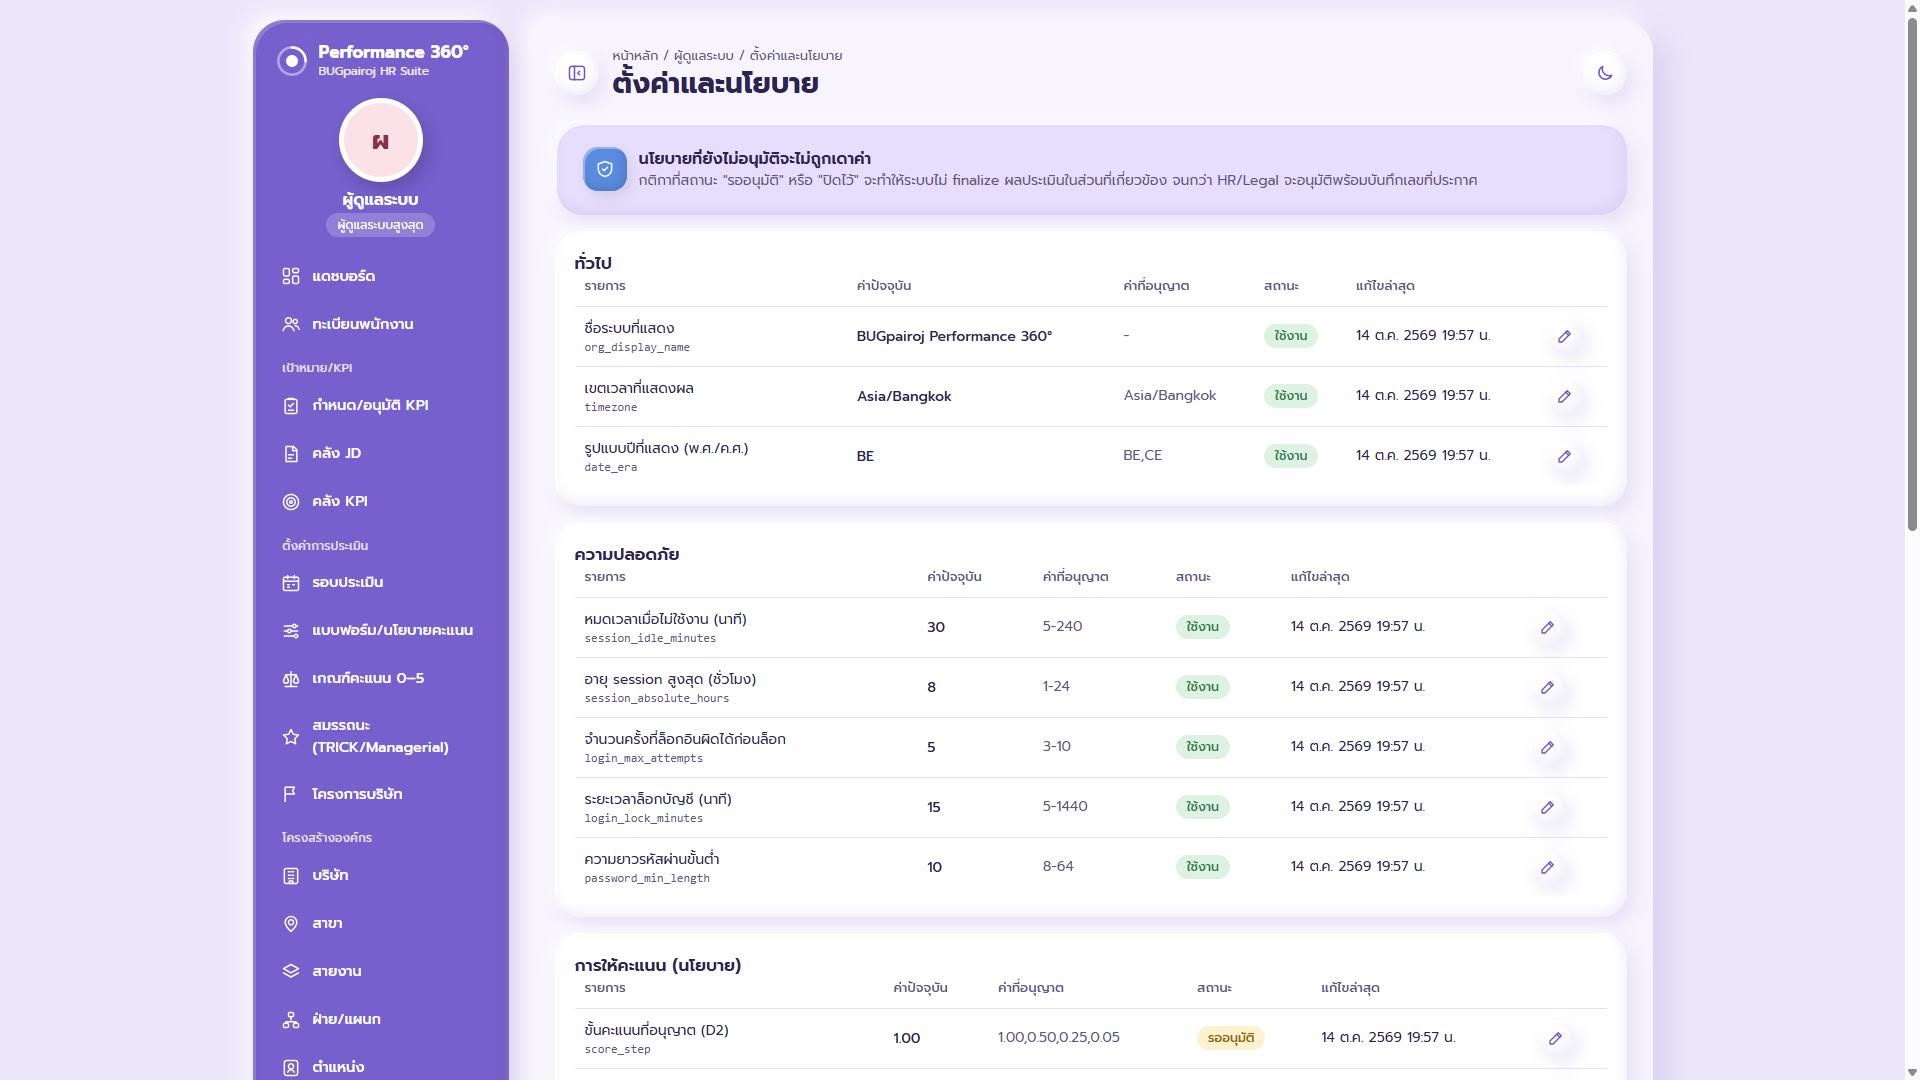Image resolution: width=1920 pixels, height=1080 pixels.
Task: Open แดชบอร์ด in the sidebar
Action: (x=380, y=276)
